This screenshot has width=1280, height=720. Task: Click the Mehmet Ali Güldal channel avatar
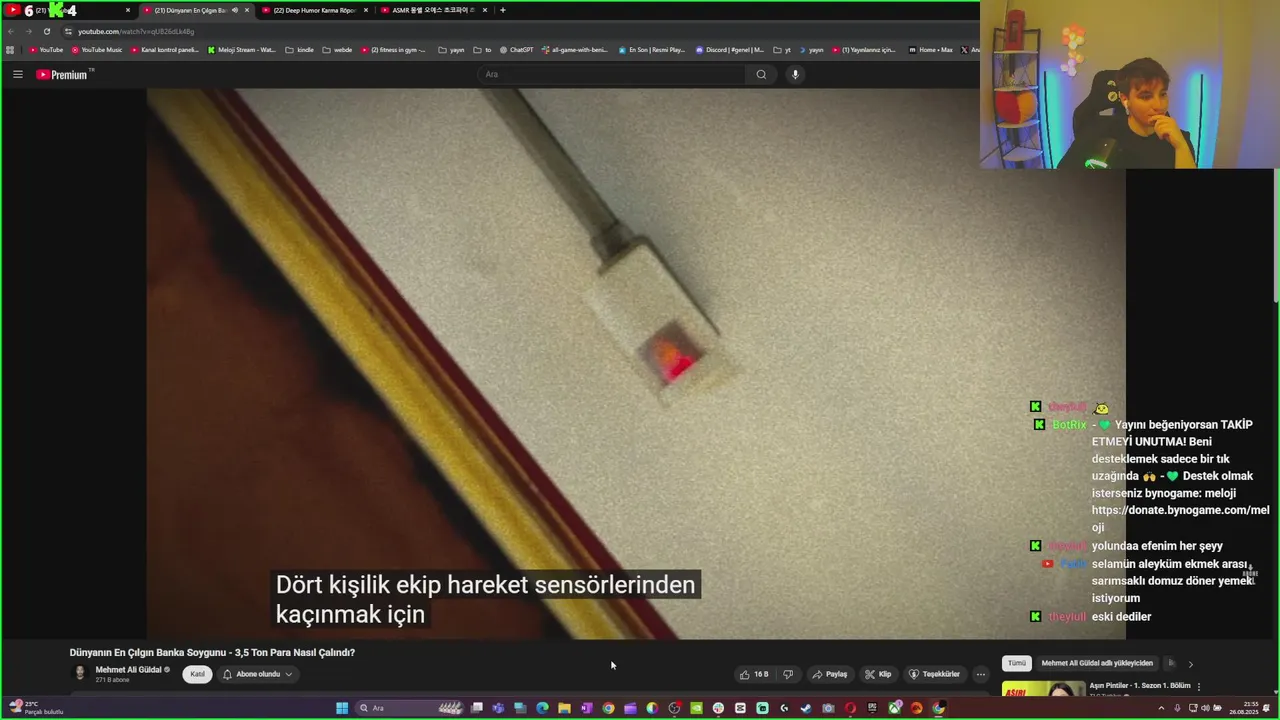point(79,674)
